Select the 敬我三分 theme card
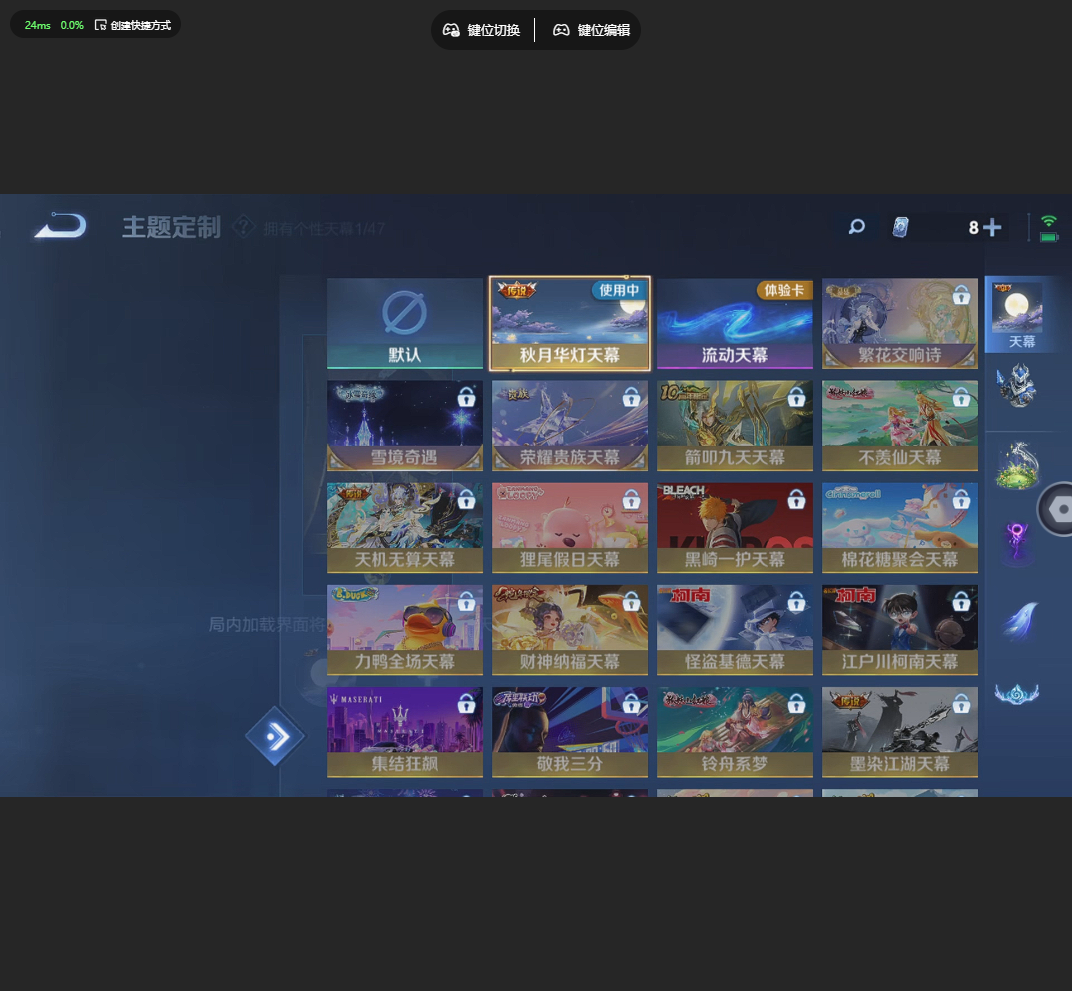Image resolution: width=1072 pixels, height=991 pixels. point(570,732)
